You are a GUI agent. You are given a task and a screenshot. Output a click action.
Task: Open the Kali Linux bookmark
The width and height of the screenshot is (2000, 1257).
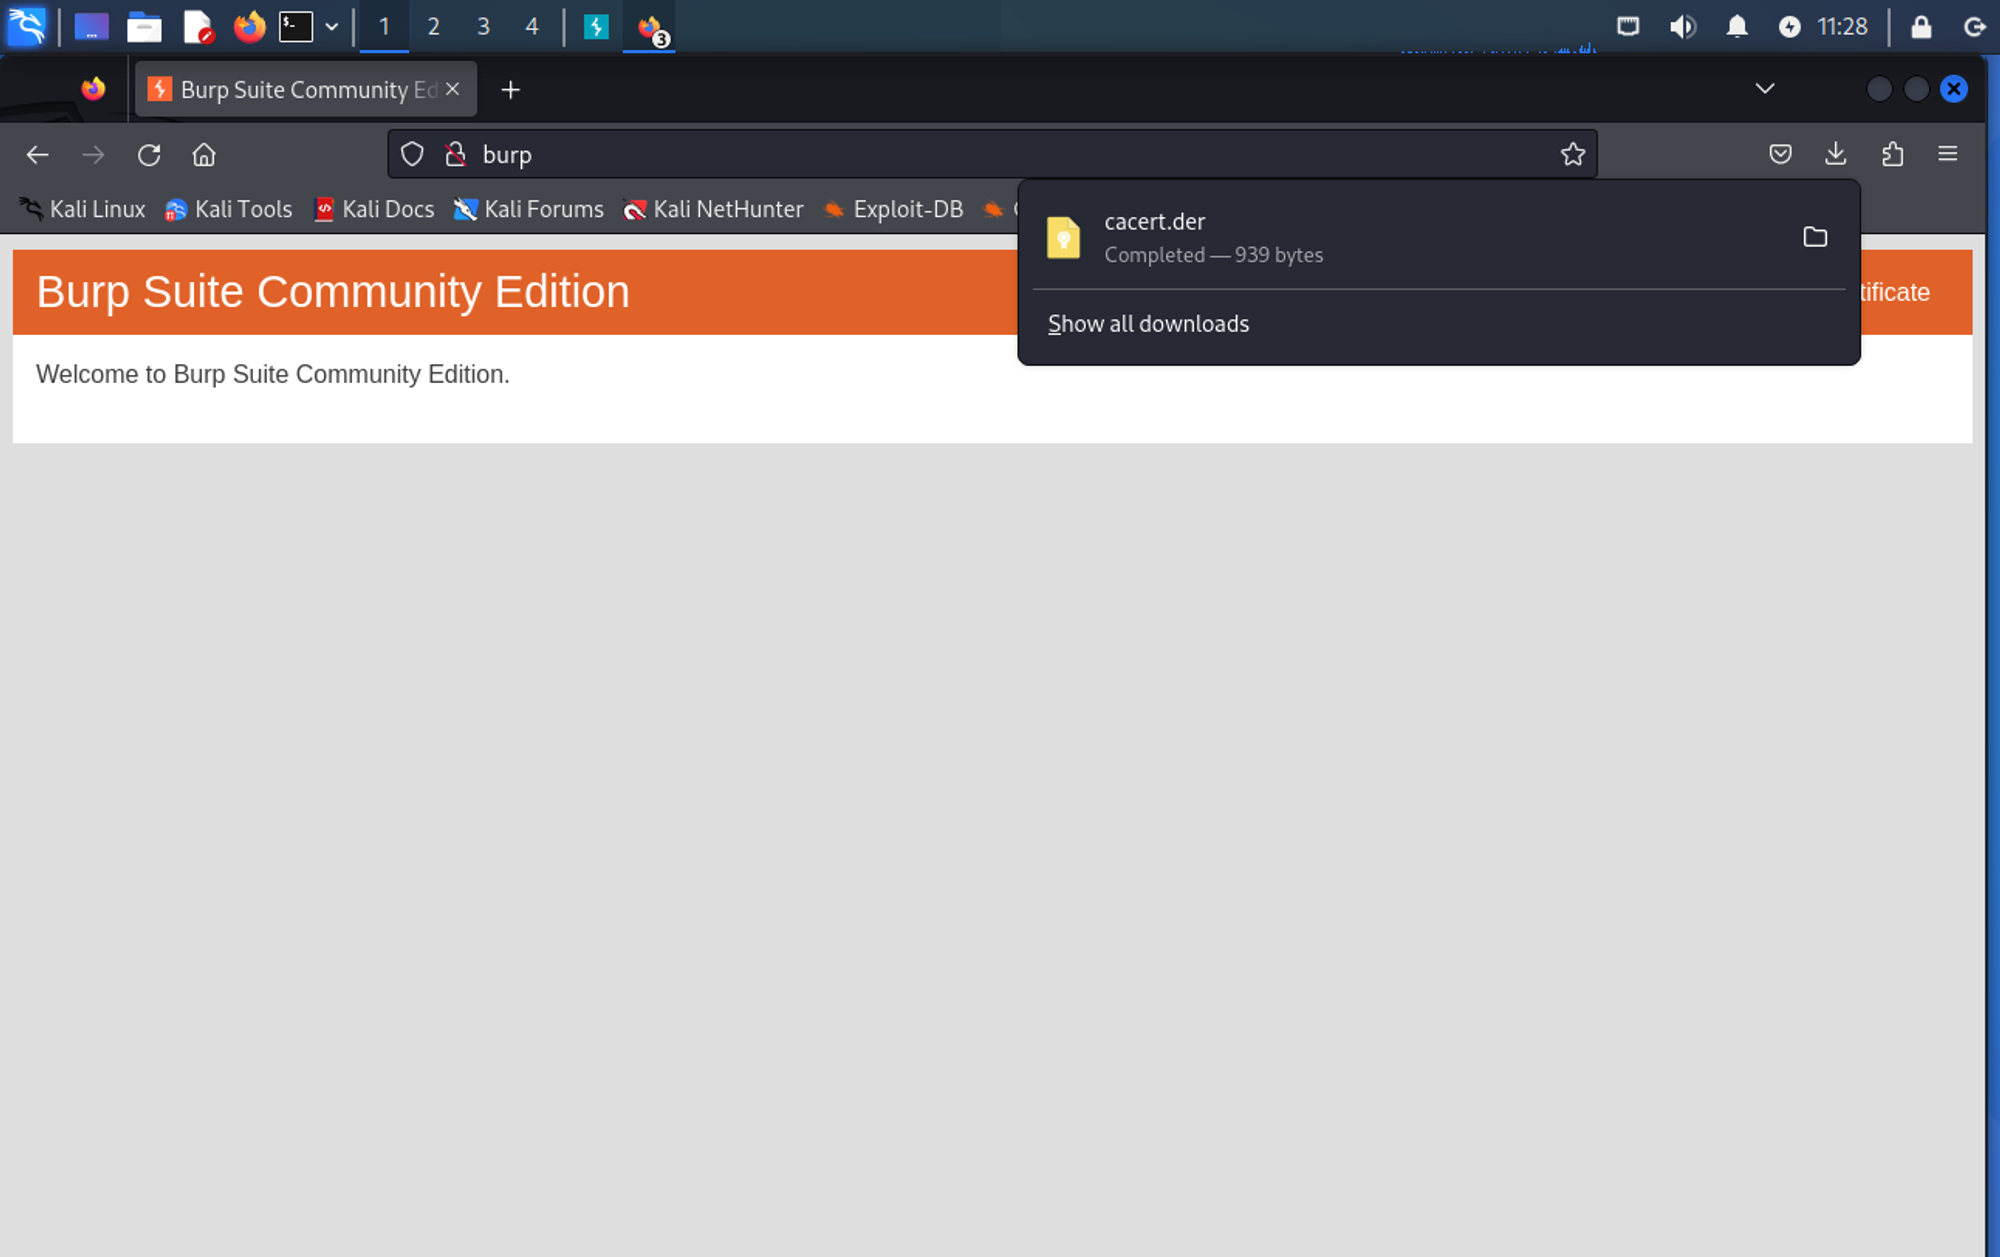82,209
